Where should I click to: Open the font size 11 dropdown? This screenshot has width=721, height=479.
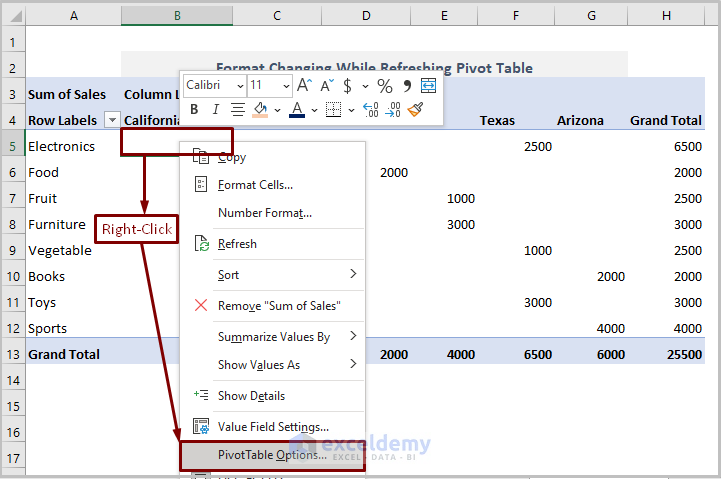[x=286, y=86]
